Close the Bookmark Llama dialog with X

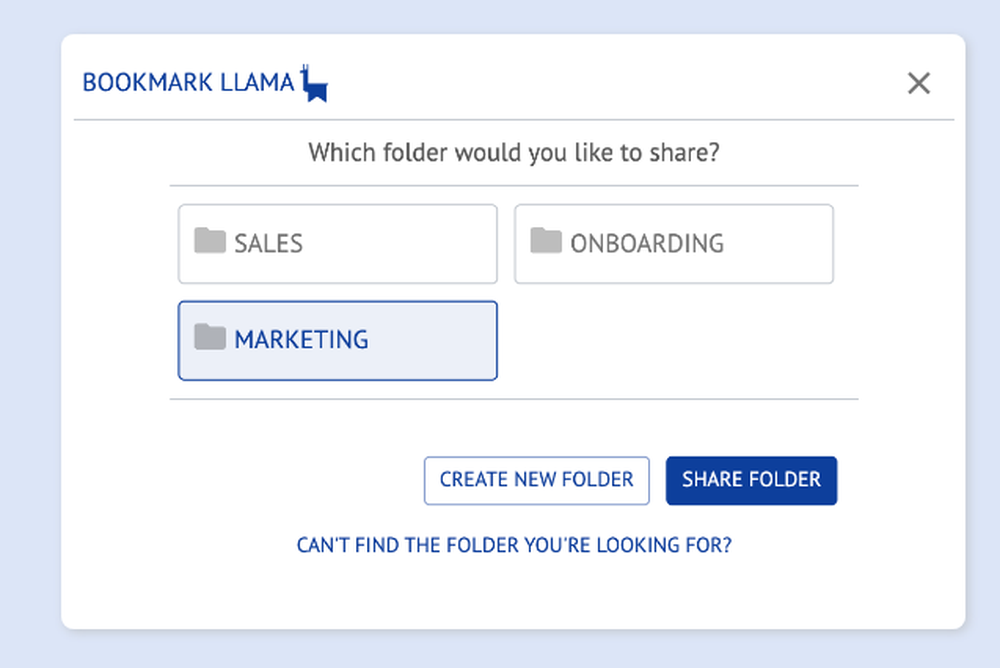point(919,83)
